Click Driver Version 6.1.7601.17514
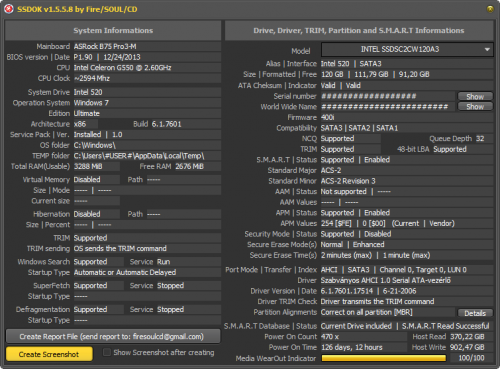500x369 pixels. coord(347,291)
